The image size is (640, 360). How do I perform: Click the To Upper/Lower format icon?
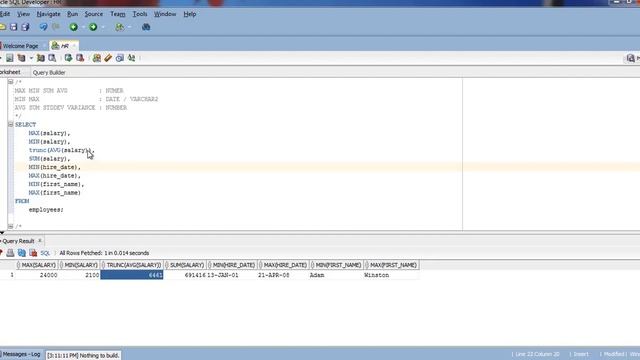click(x=131, y=58)
